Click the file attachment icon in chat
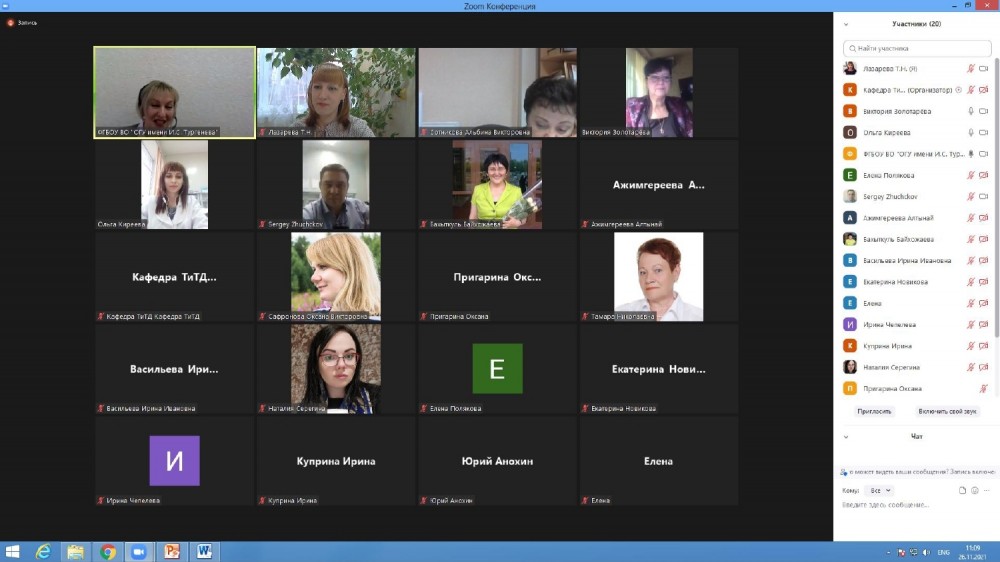The height and width of the screenshot is (562, 1000). click(x=962, y=491)
